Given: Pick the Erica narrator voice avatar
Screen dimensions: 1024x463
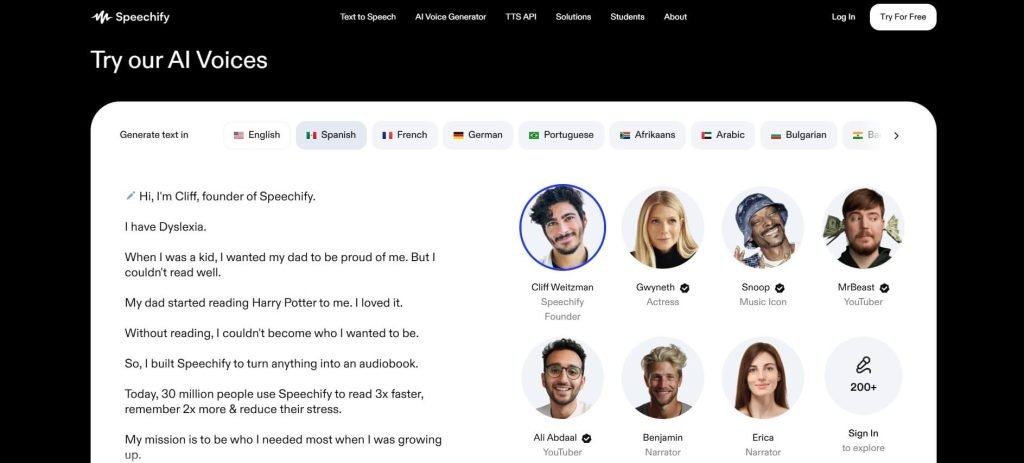Looking at the screenshot, I should tap(763, 378).
